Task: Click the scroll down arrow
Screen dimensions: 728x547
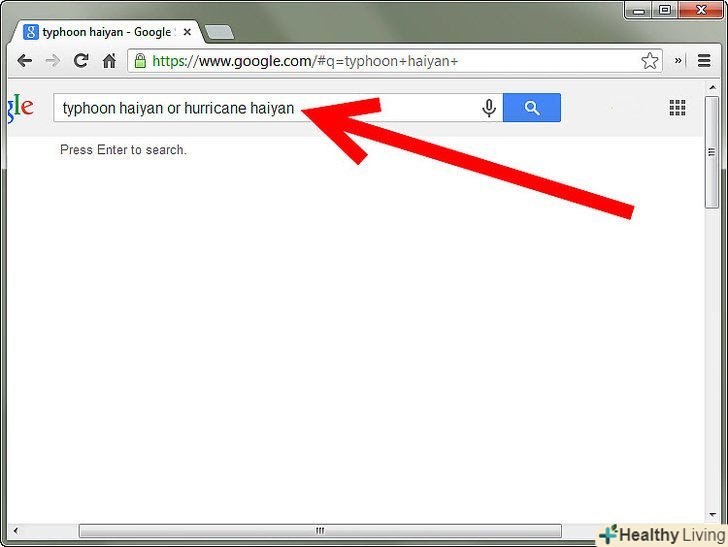Action: pos(712,514)
